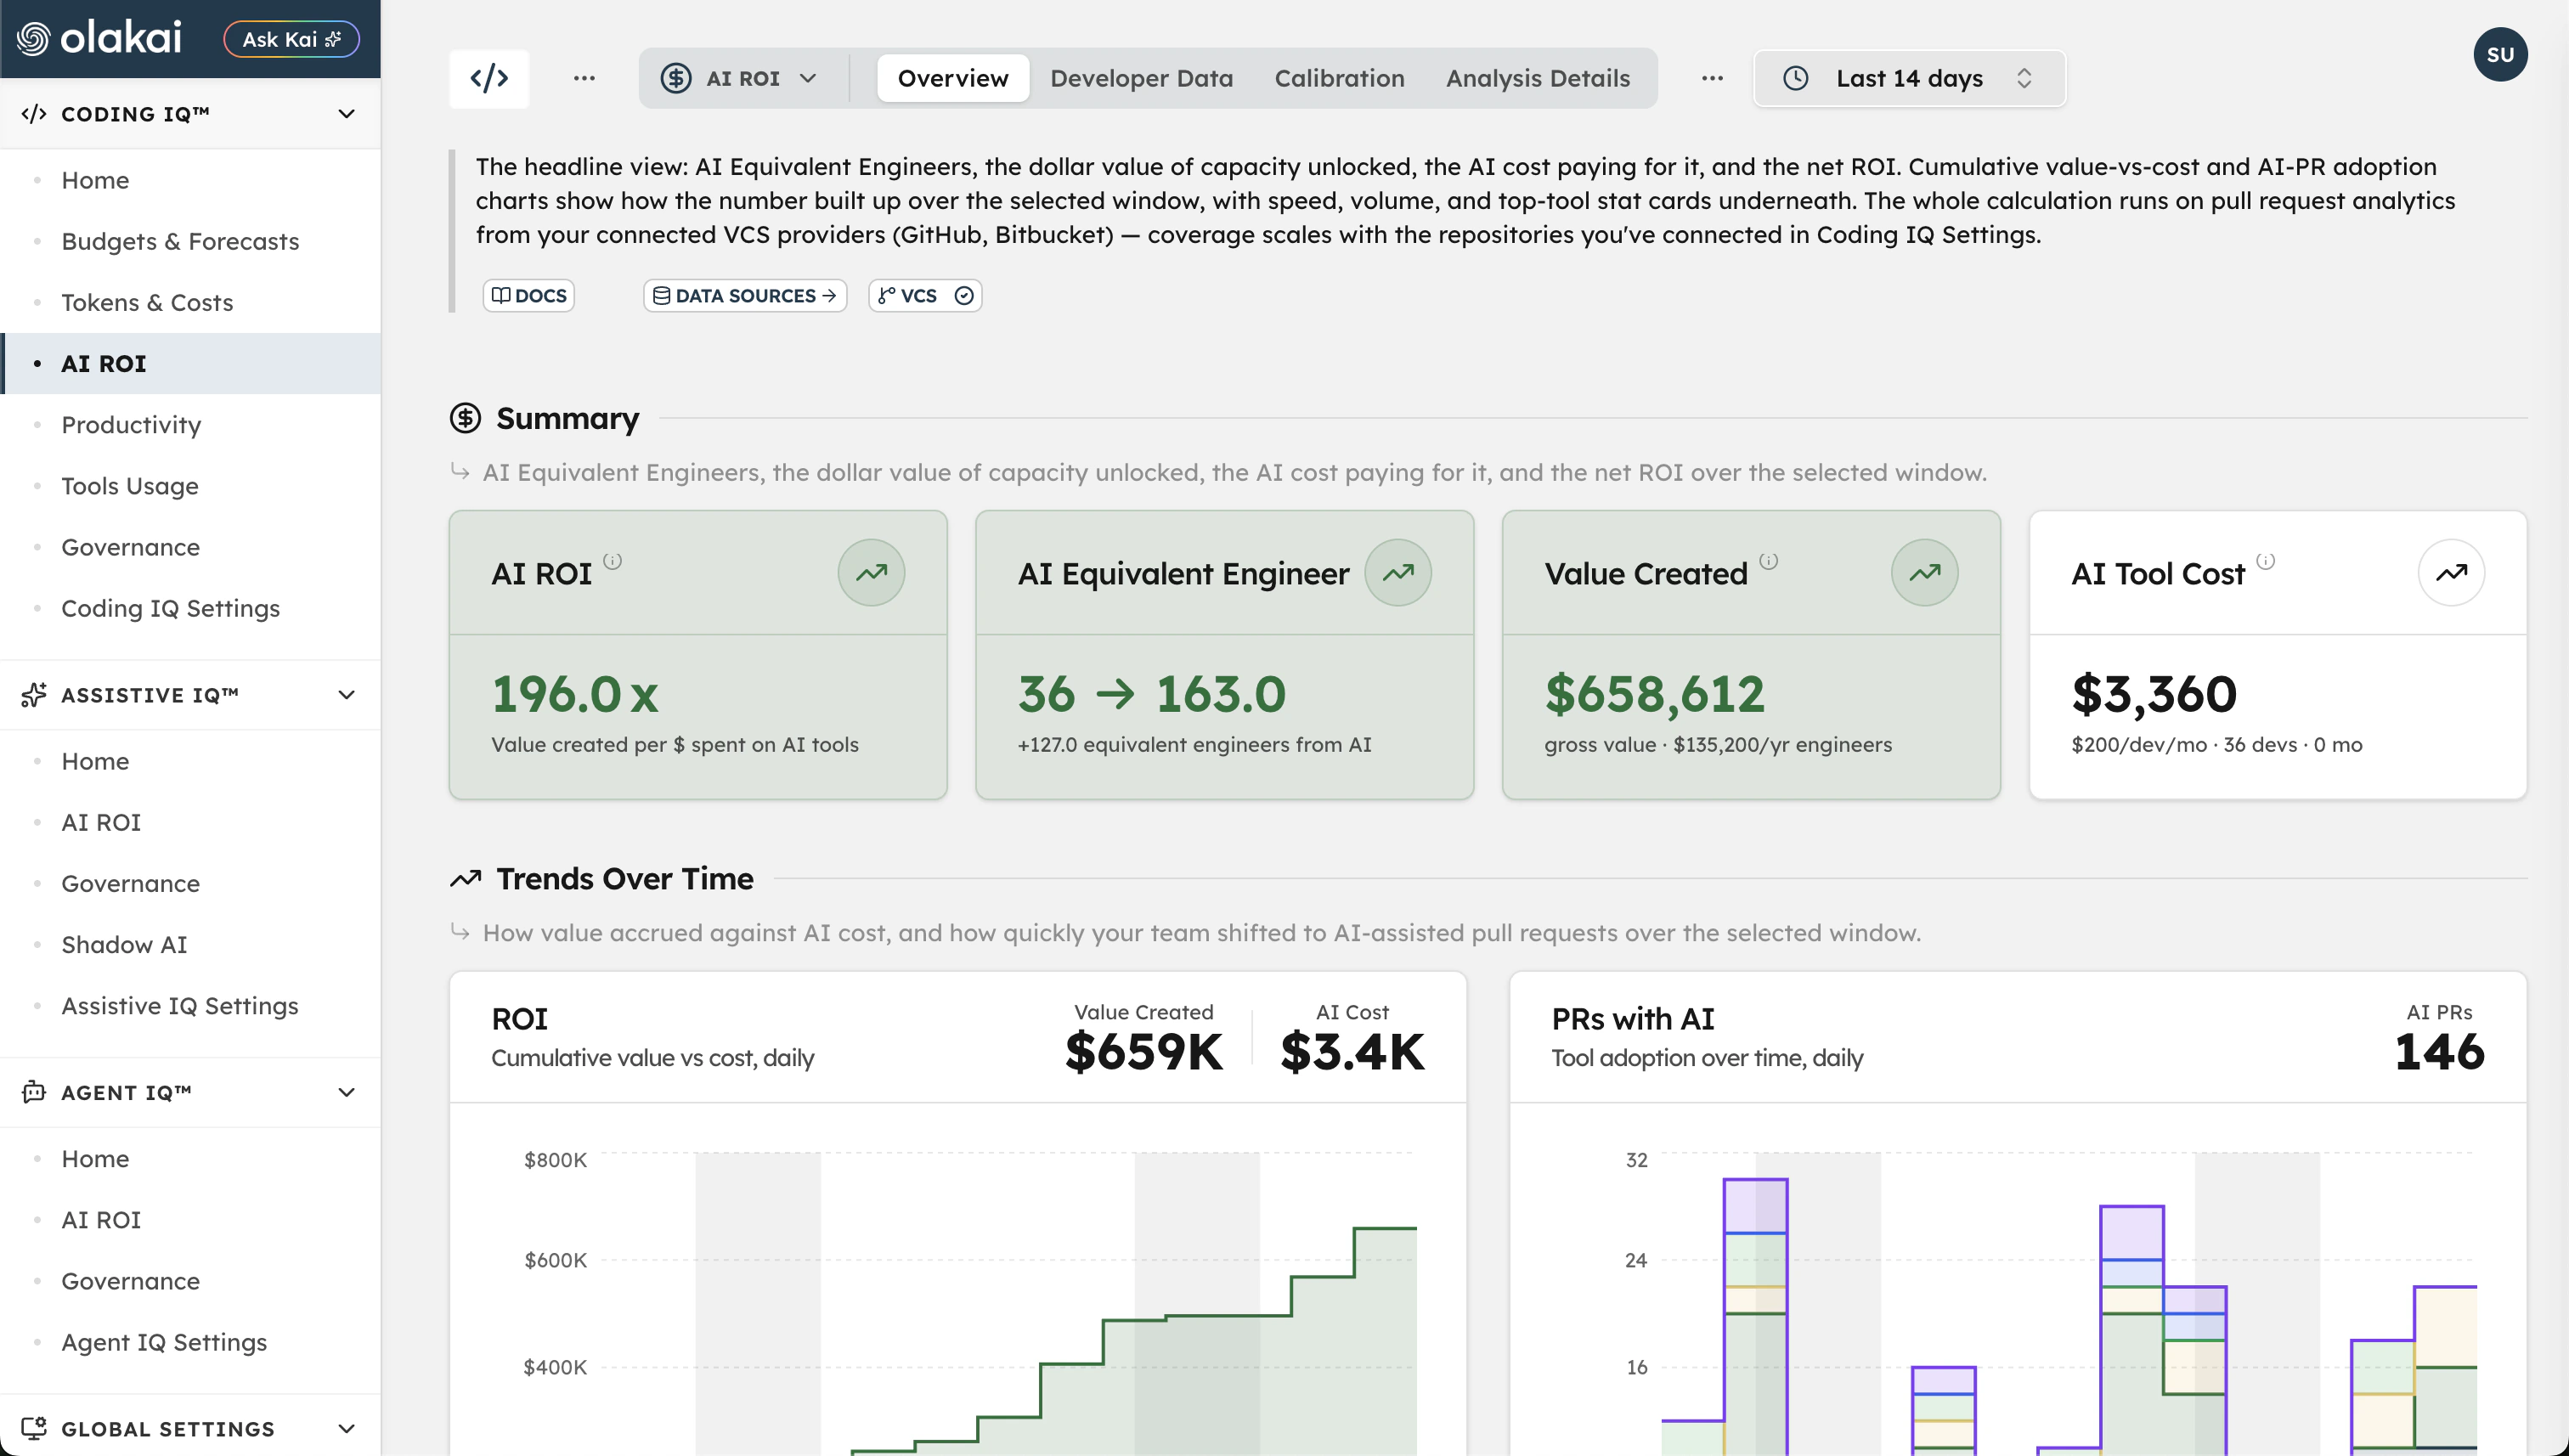Click the GLOBAL SETTINGS monitor icon
Image resolution: width=2569 pixels, height=1456 pixels.
click(x=33, y=1429)
